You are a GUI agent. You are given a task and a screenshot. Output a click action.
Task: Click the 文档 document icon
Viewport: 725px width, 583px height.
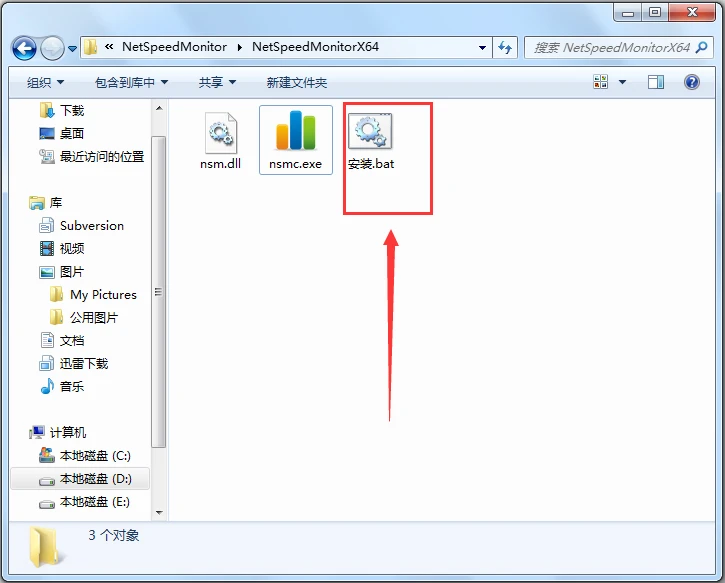[47, 340]
